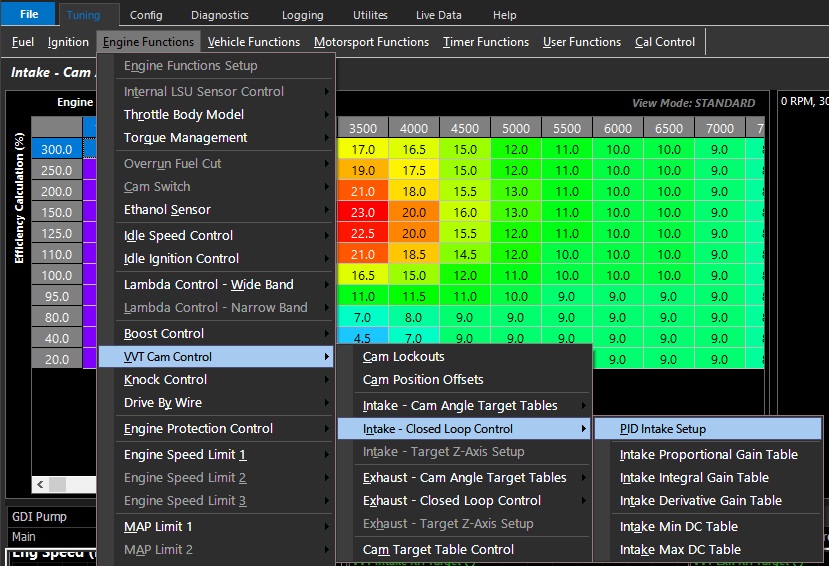
Task: Open the Motorsport Functions menu
Action: click(371, 42)
